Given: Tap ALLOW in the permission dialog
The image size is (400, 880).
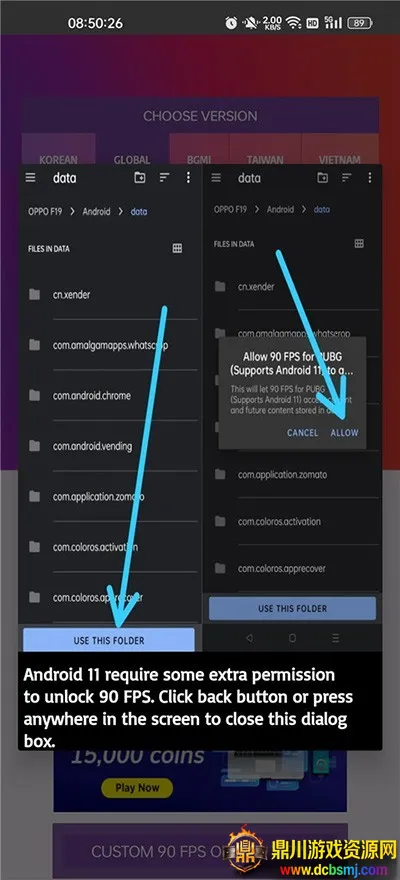Looking at the screenshot, I should coord(344,433).
